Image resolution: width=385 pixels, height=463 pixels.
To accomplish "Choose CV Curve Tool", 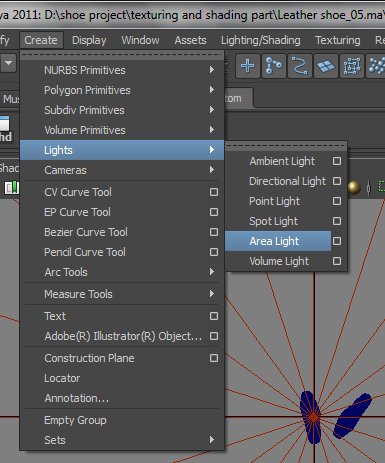I will [x=78, y=192].
